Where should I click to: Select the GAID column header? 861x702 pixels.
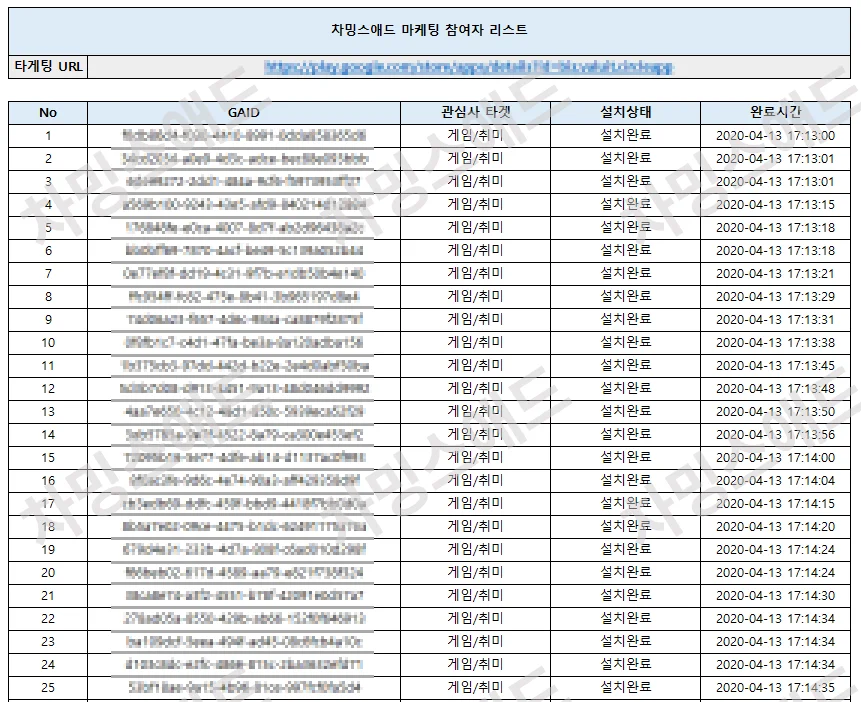pyautogui.click(x=243, y=112)
